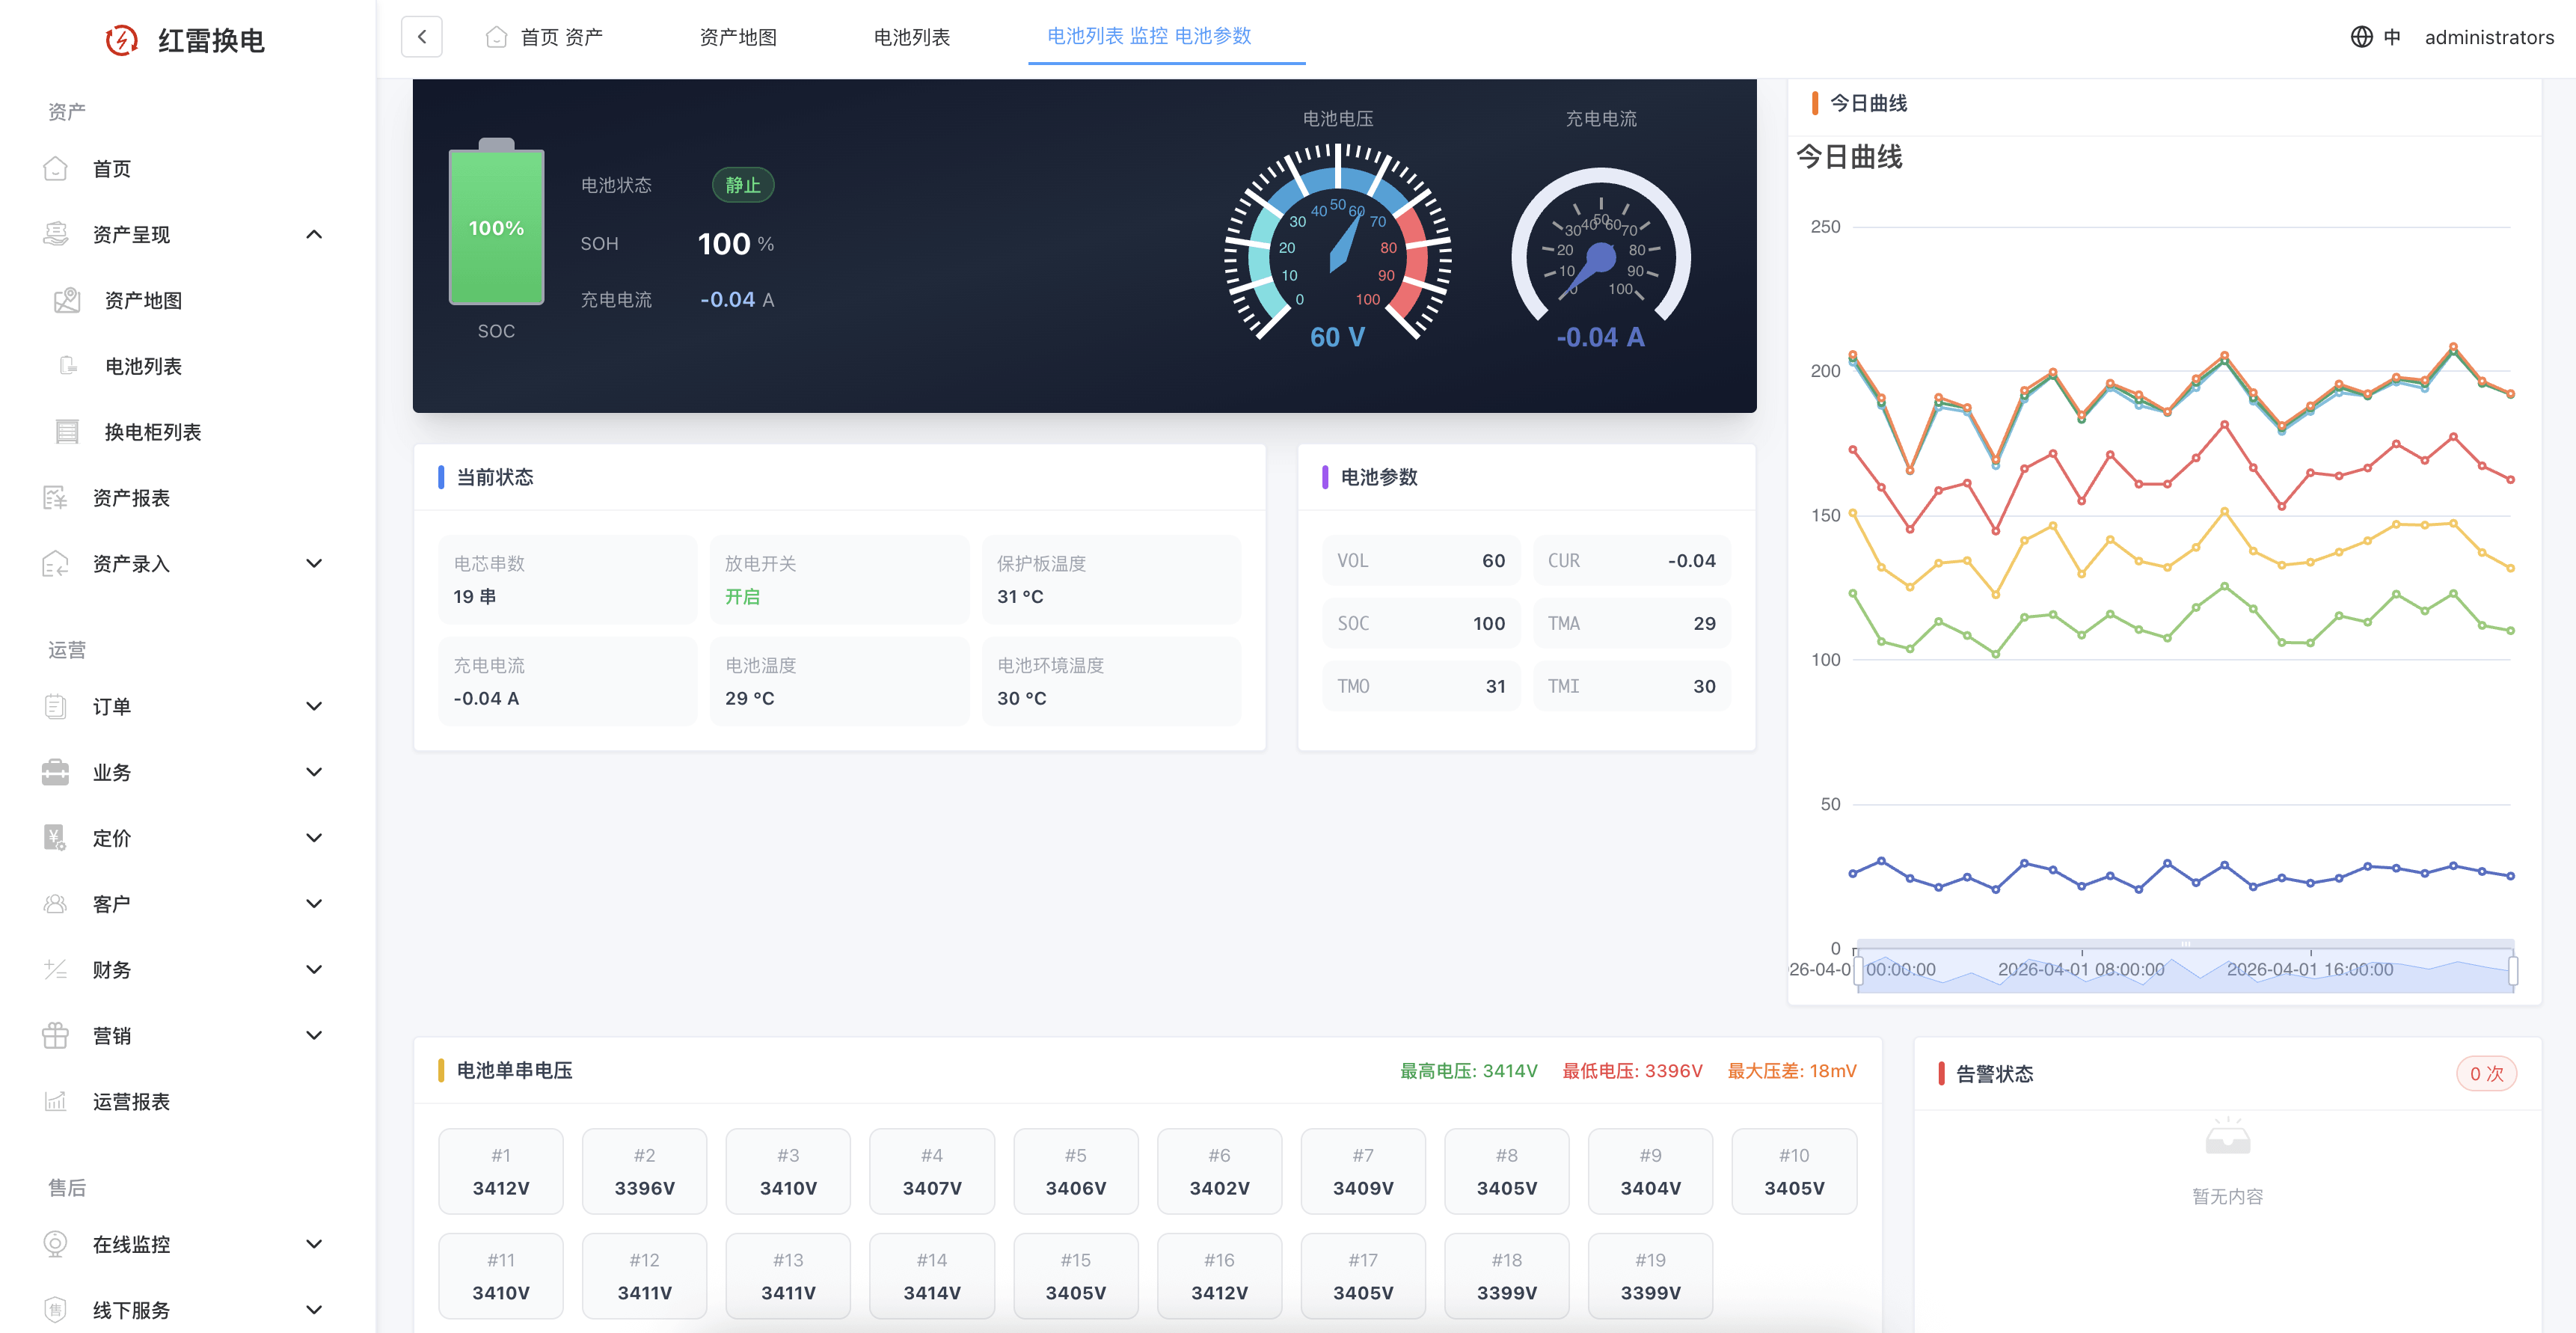This screenshot has height=1333, width=2576.
Task: Open the 电池列表 tab
Action: (911, 37)
